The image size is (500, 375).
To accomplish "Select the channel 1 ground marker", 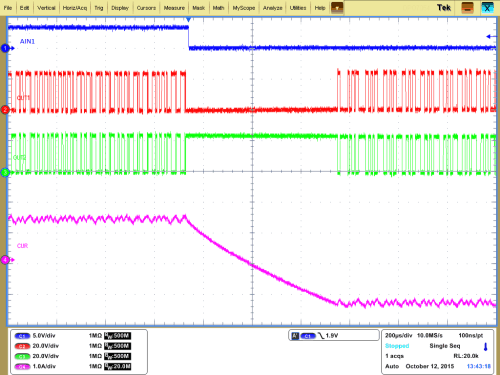I will [5, 48].
